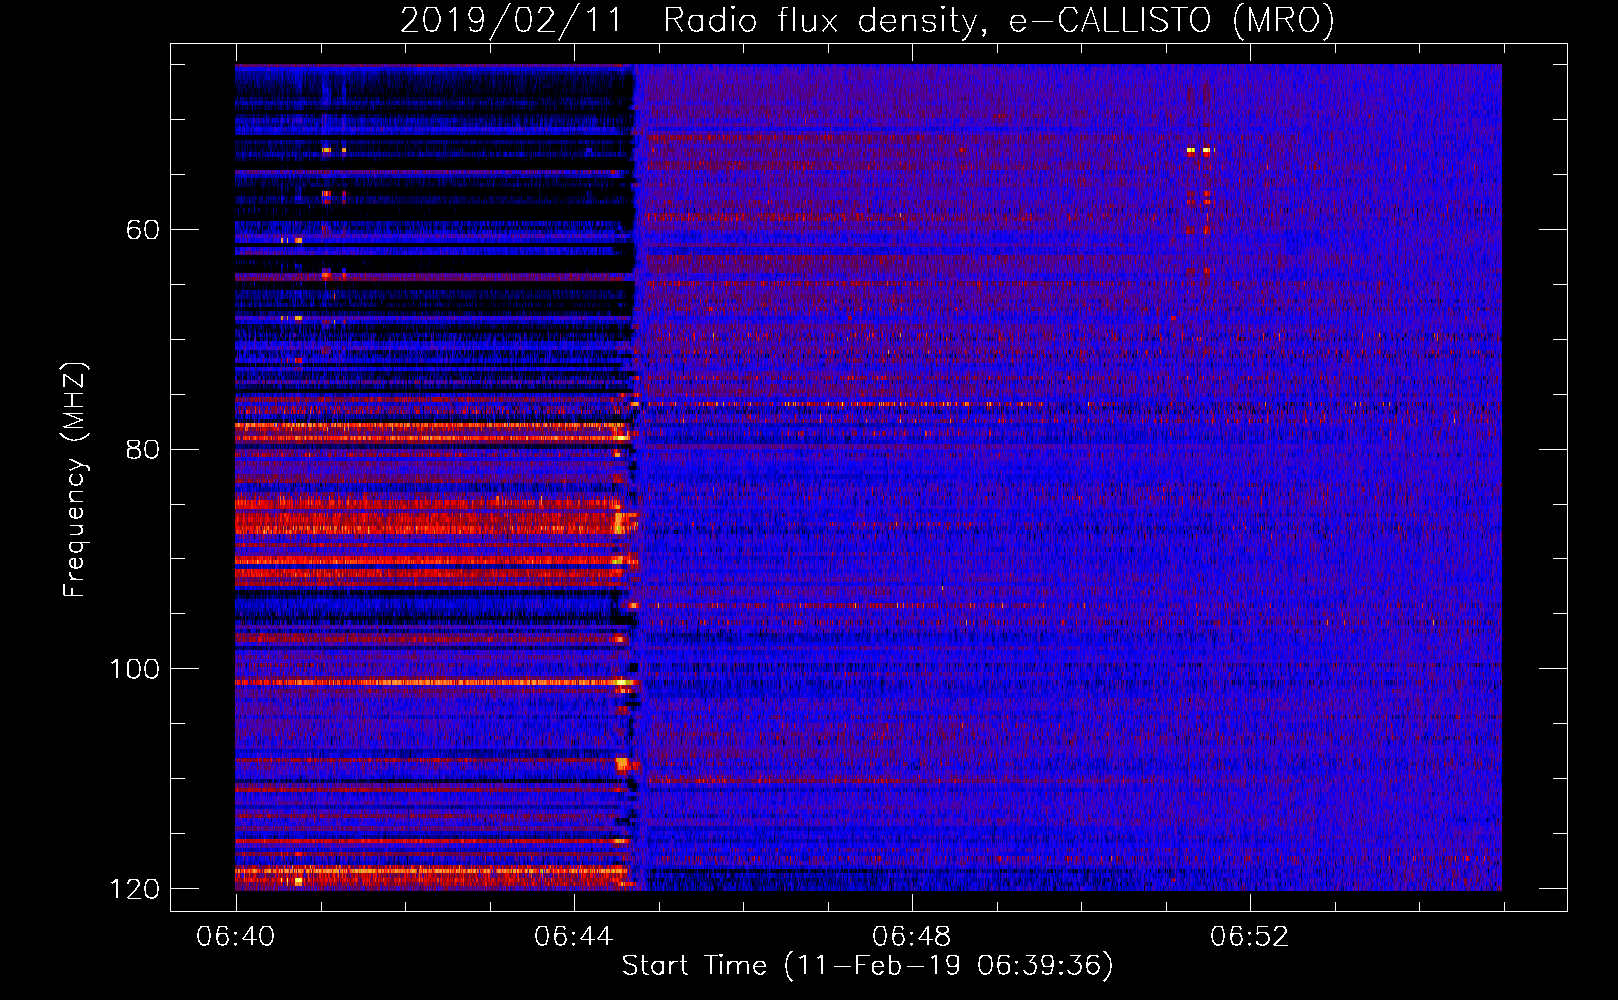Screen dimensions: 1618x1000
Task: Click the 80 frequency tick label
Action: click(142, 449)
